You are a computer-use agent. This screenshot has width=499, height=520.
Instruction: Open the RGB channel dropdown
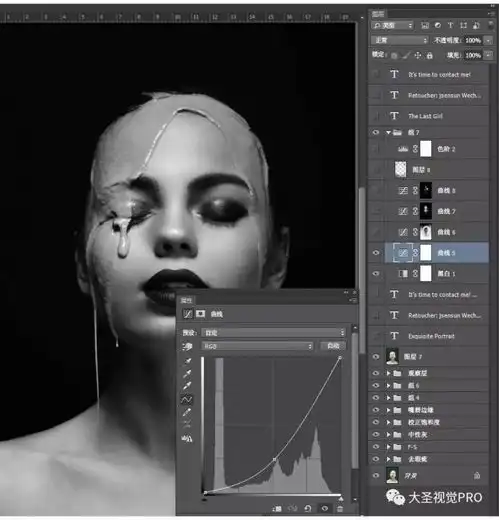(257, 346)
